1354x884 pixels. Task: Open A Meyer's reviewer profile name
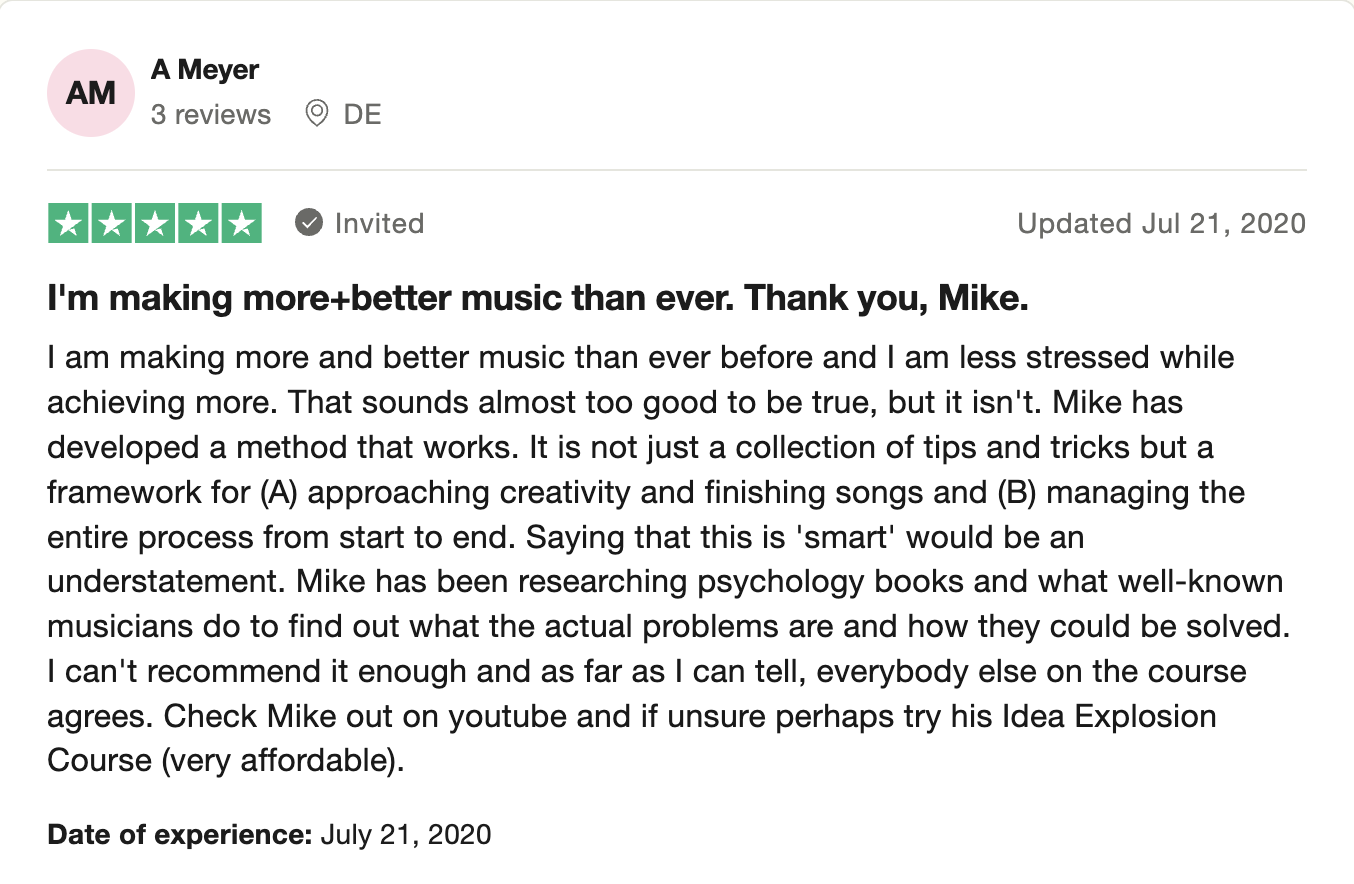click(x=205, y=70)
